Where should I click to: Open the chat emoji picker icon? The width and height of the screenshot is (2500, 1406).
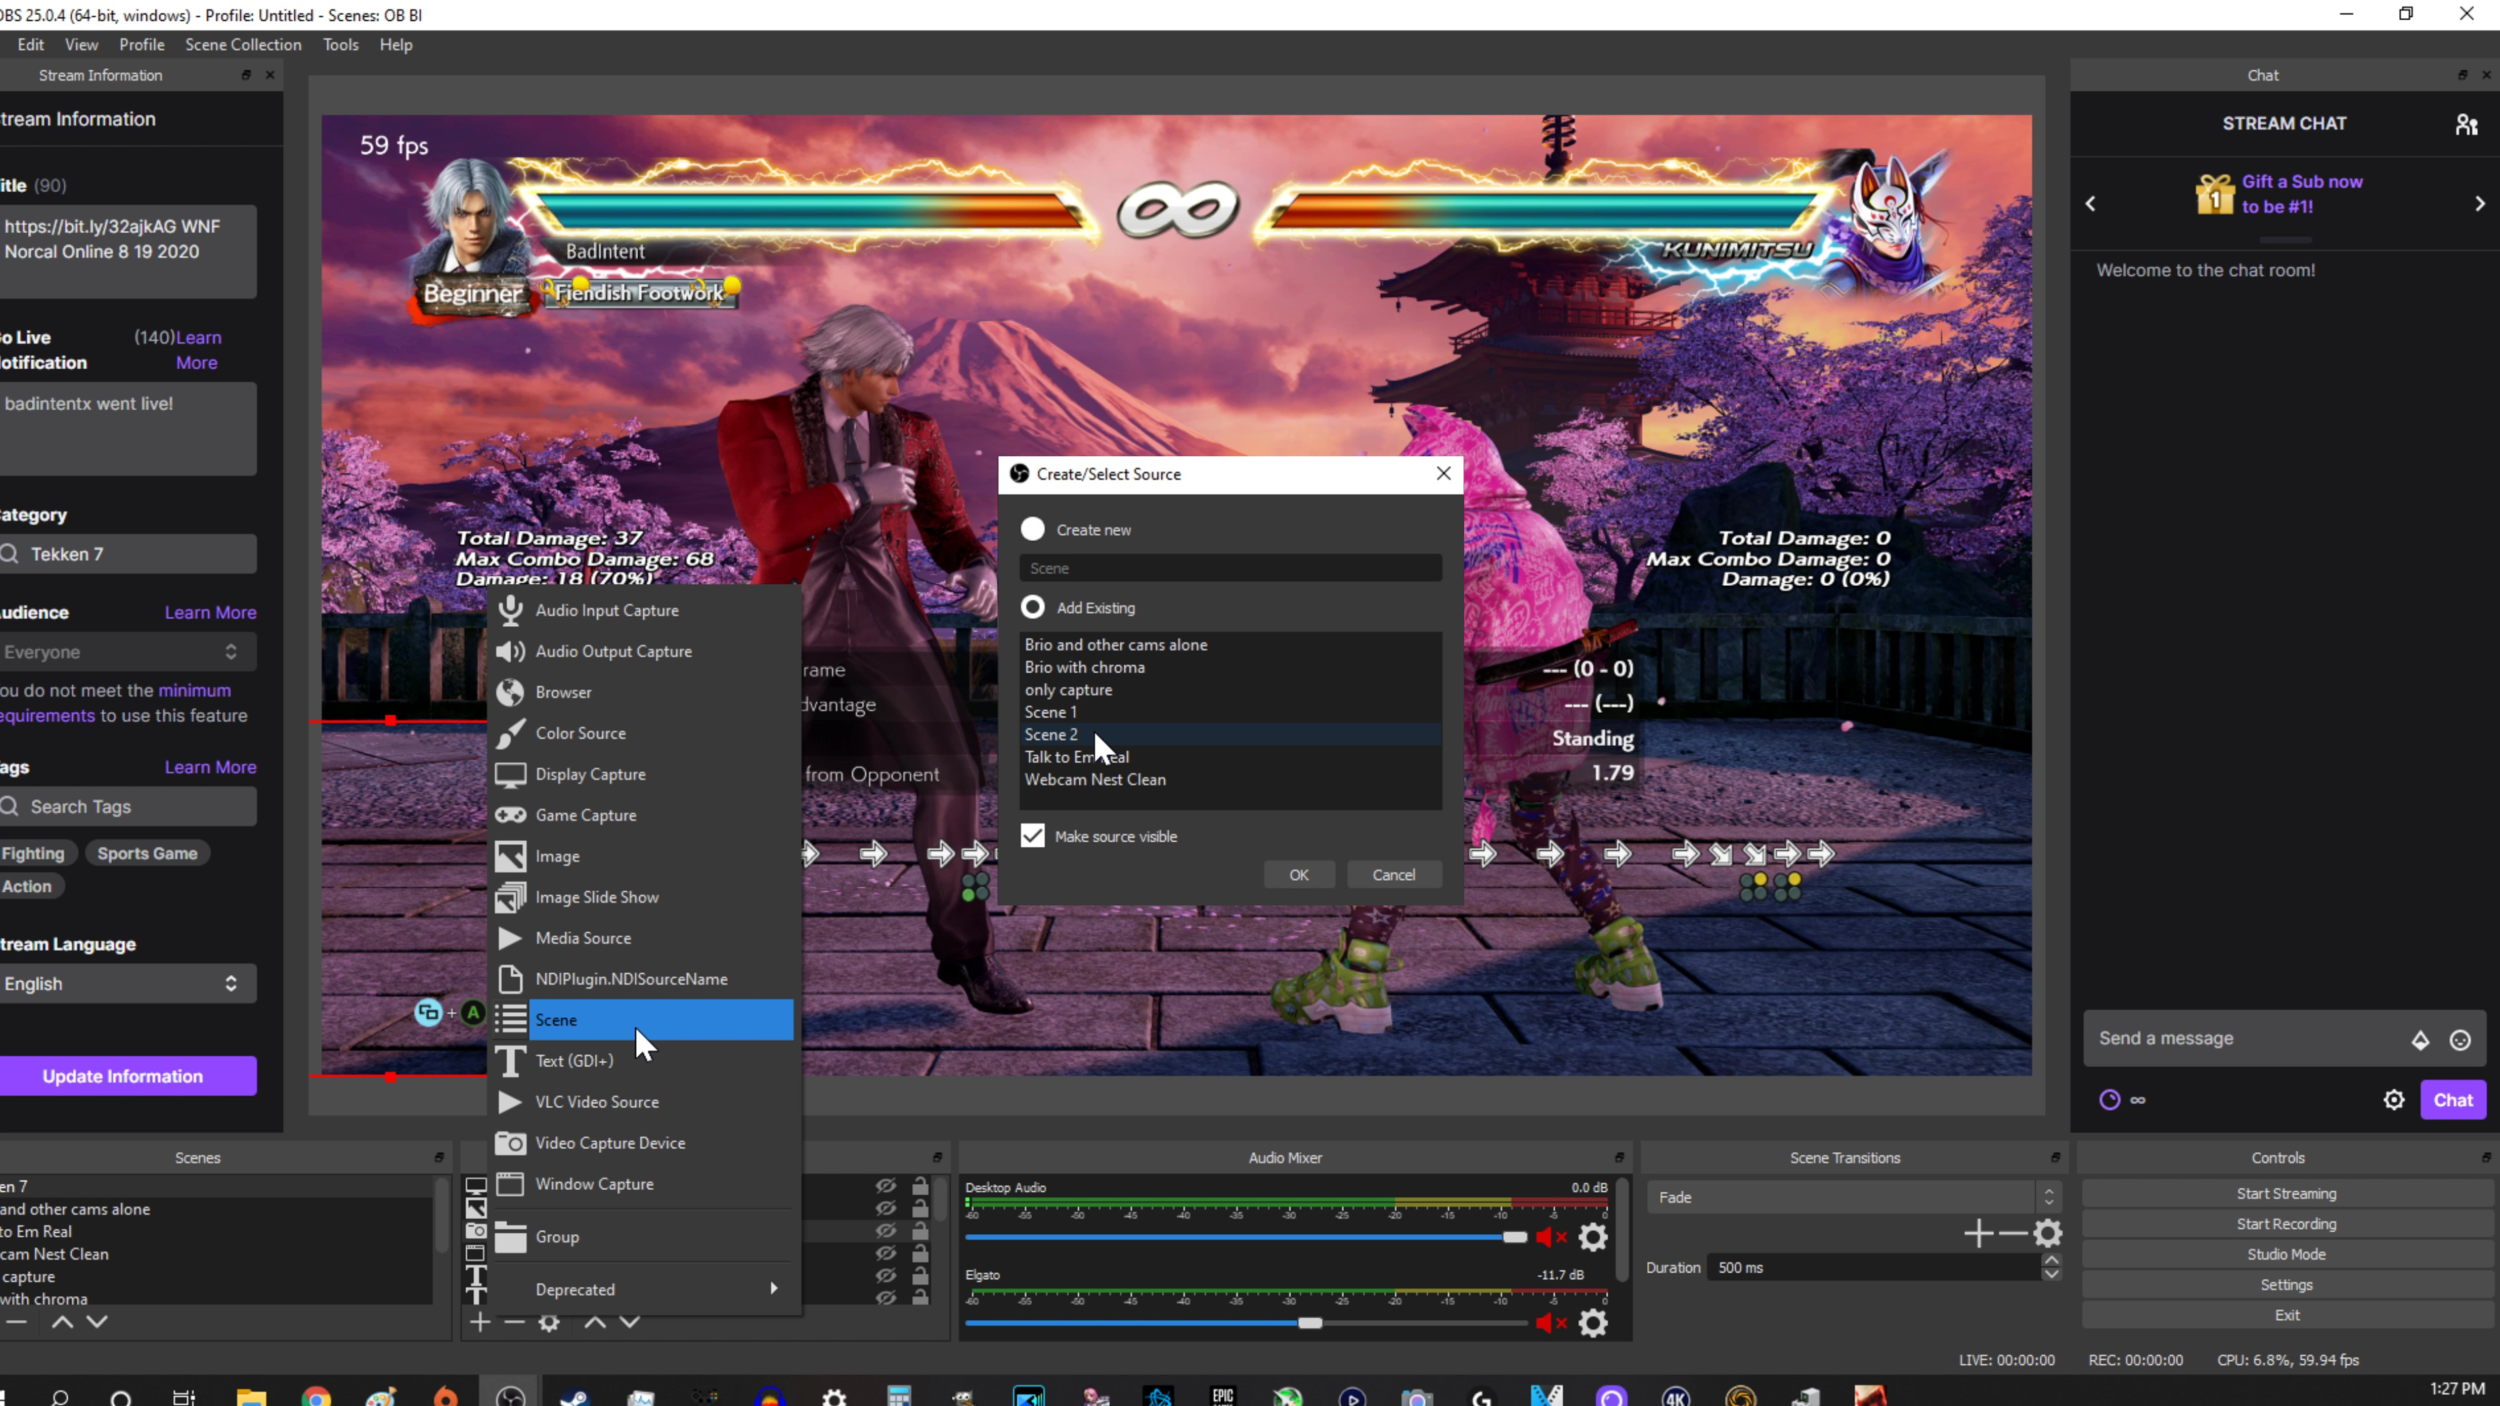[x=2460, y=1040]
